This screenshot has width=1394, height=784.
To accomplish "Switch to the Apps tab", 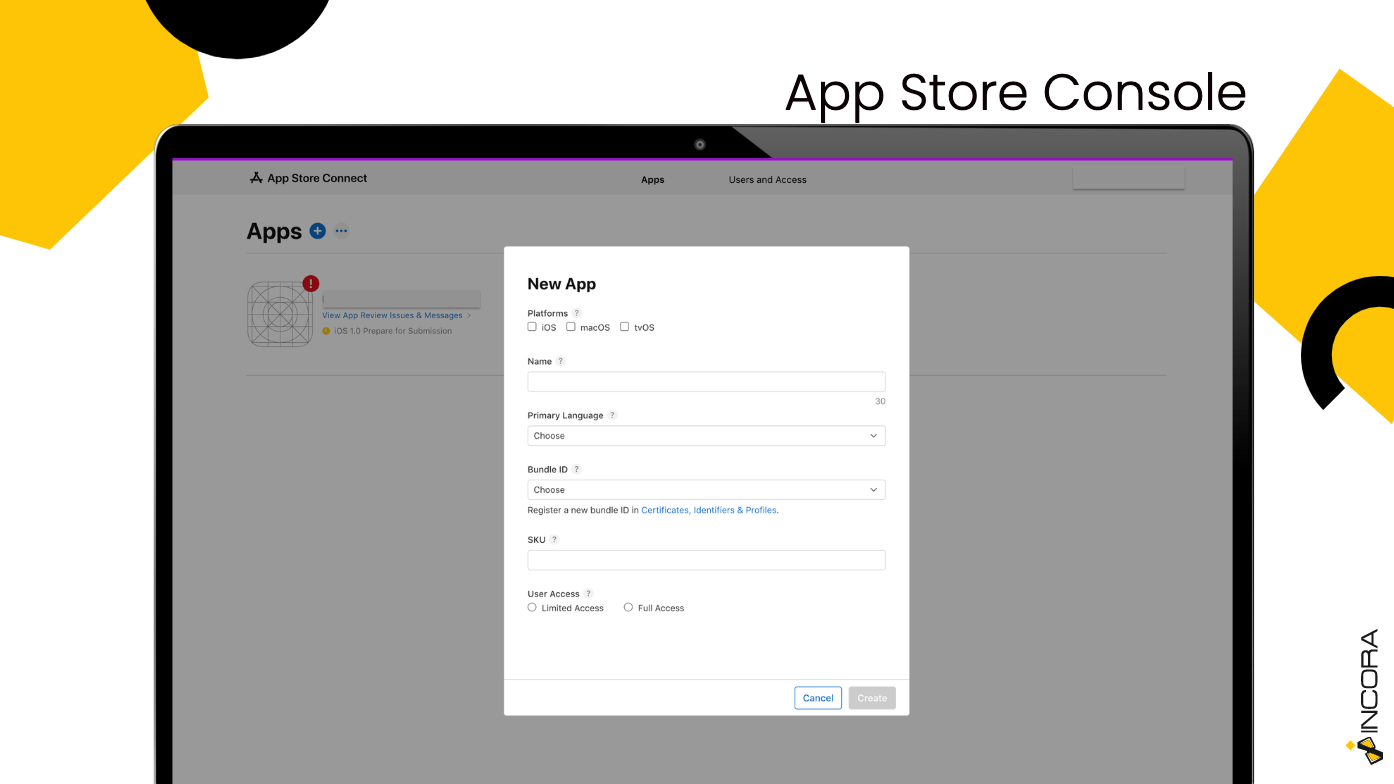I will [653, 180].
